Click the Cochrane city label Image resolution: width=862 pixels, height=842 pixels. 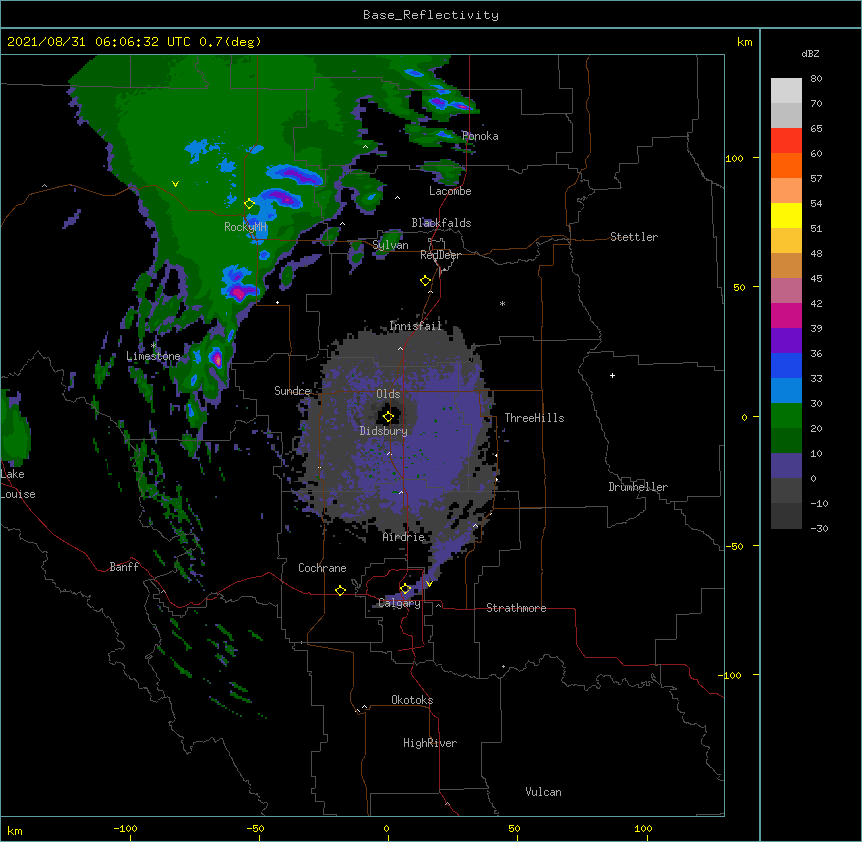[x=322, y=568]
